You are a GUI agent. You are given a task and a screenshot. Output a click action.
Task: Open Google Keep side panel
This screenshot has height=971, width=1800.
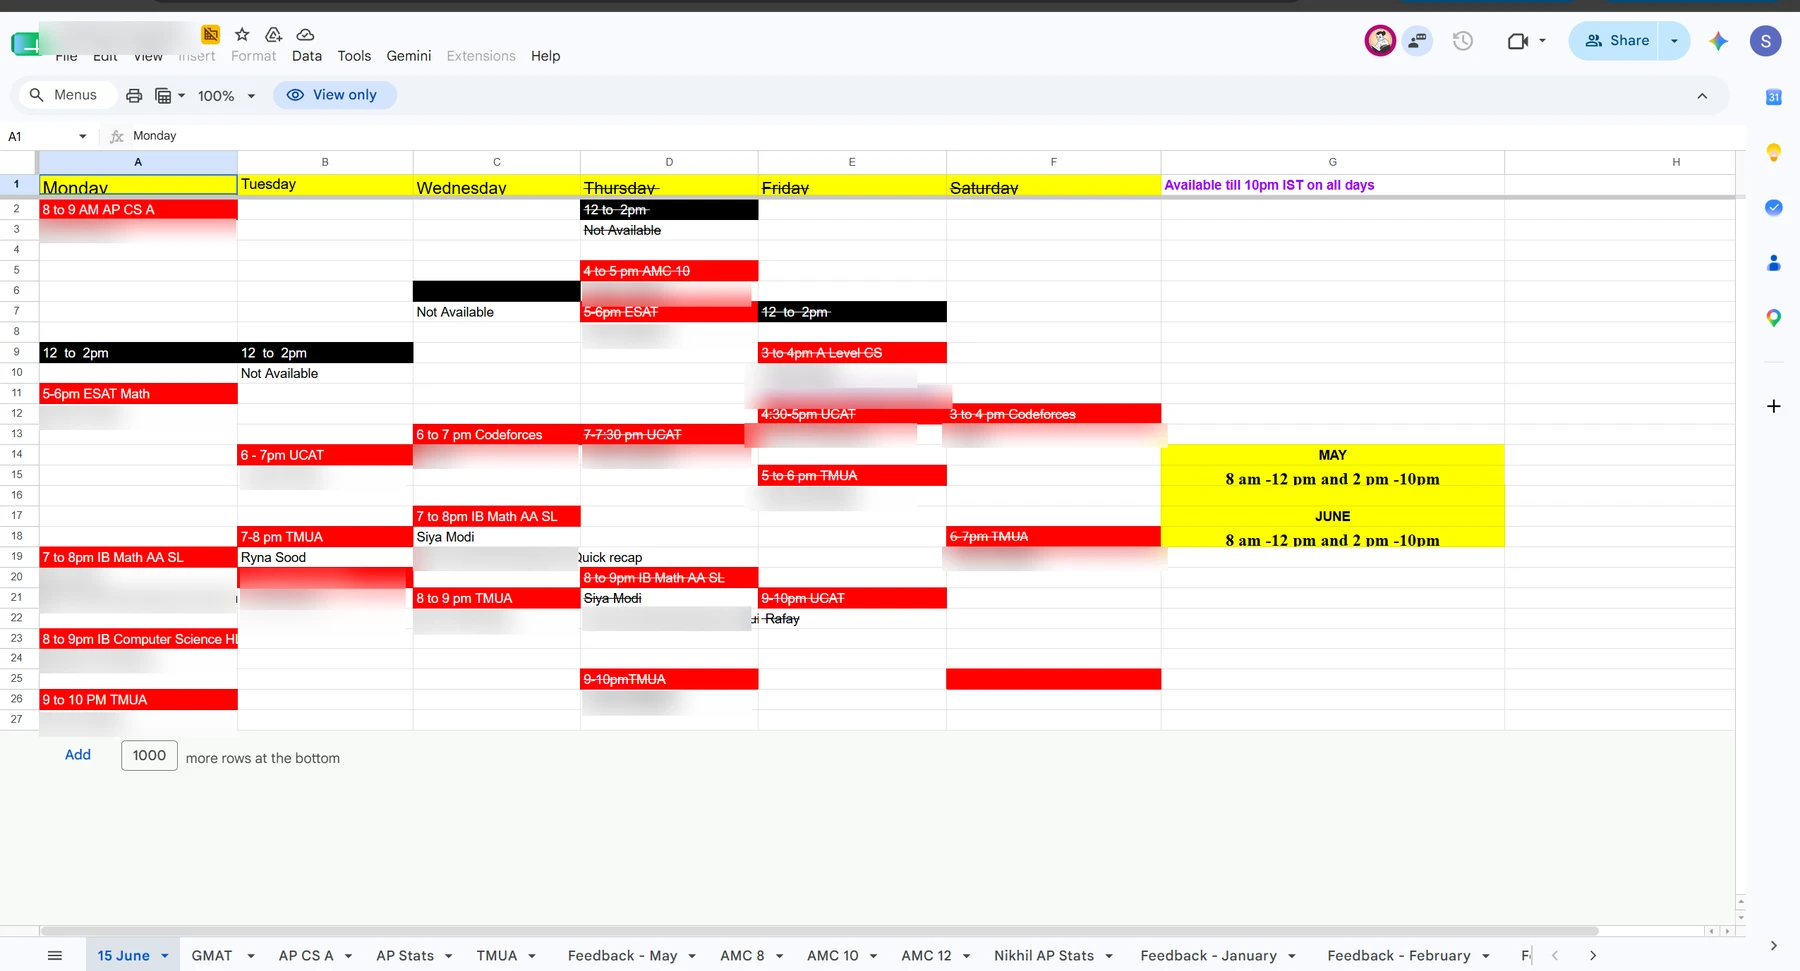pyautogui.click(x=1773, y=152)
